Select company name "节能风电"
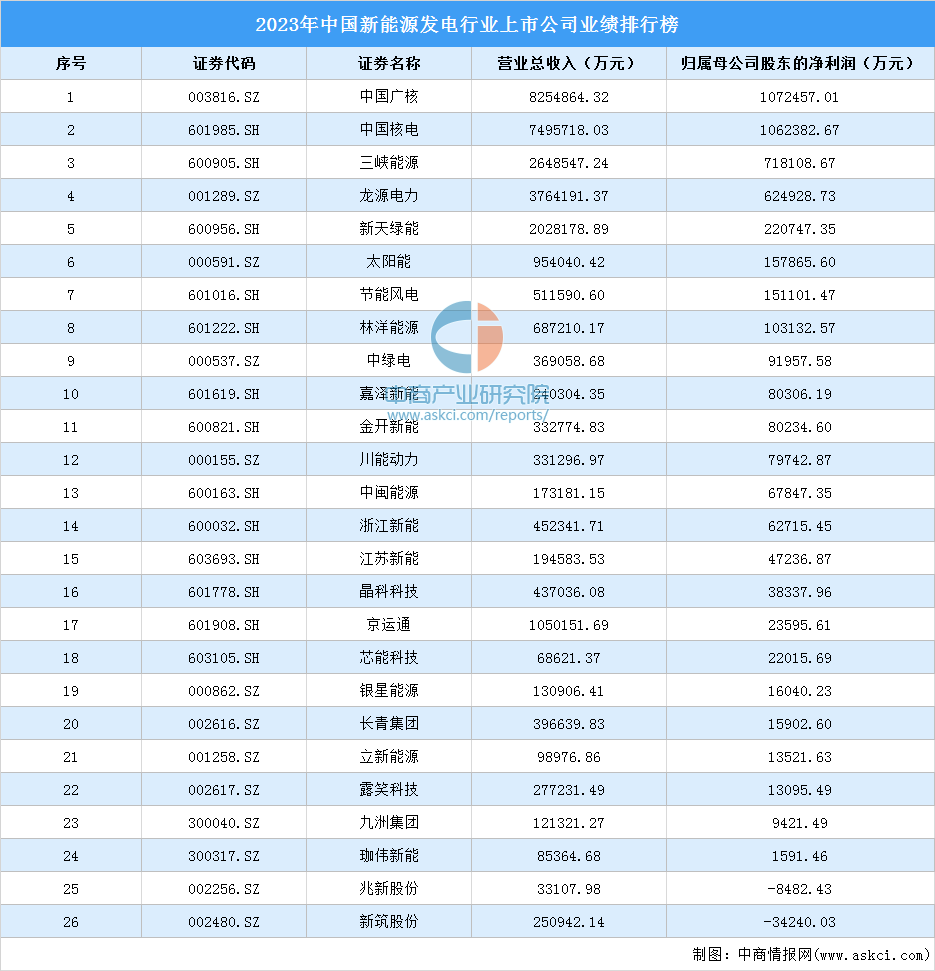 (389, 295)
